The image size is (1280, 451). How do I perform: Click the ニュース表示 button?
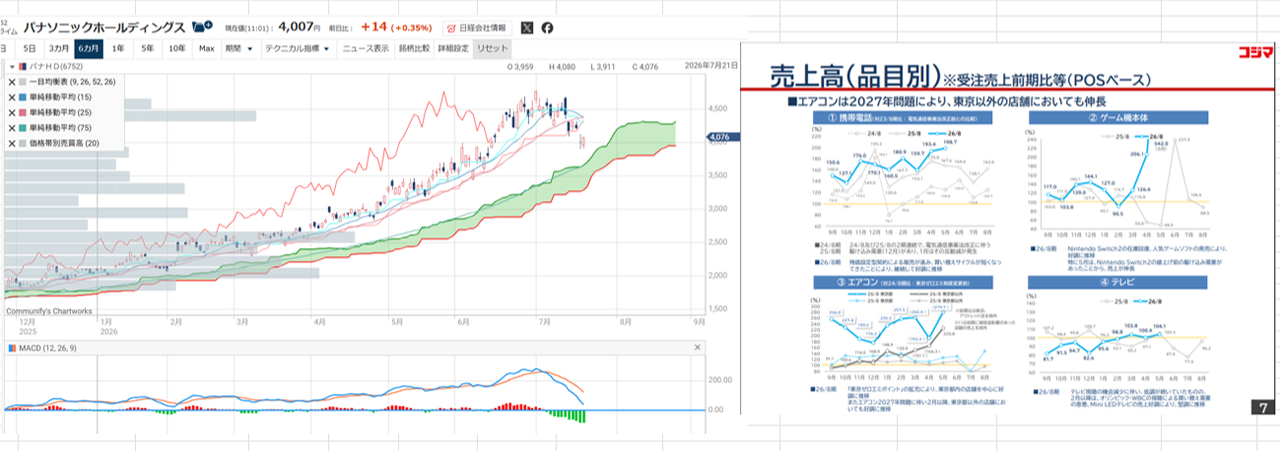366,48
